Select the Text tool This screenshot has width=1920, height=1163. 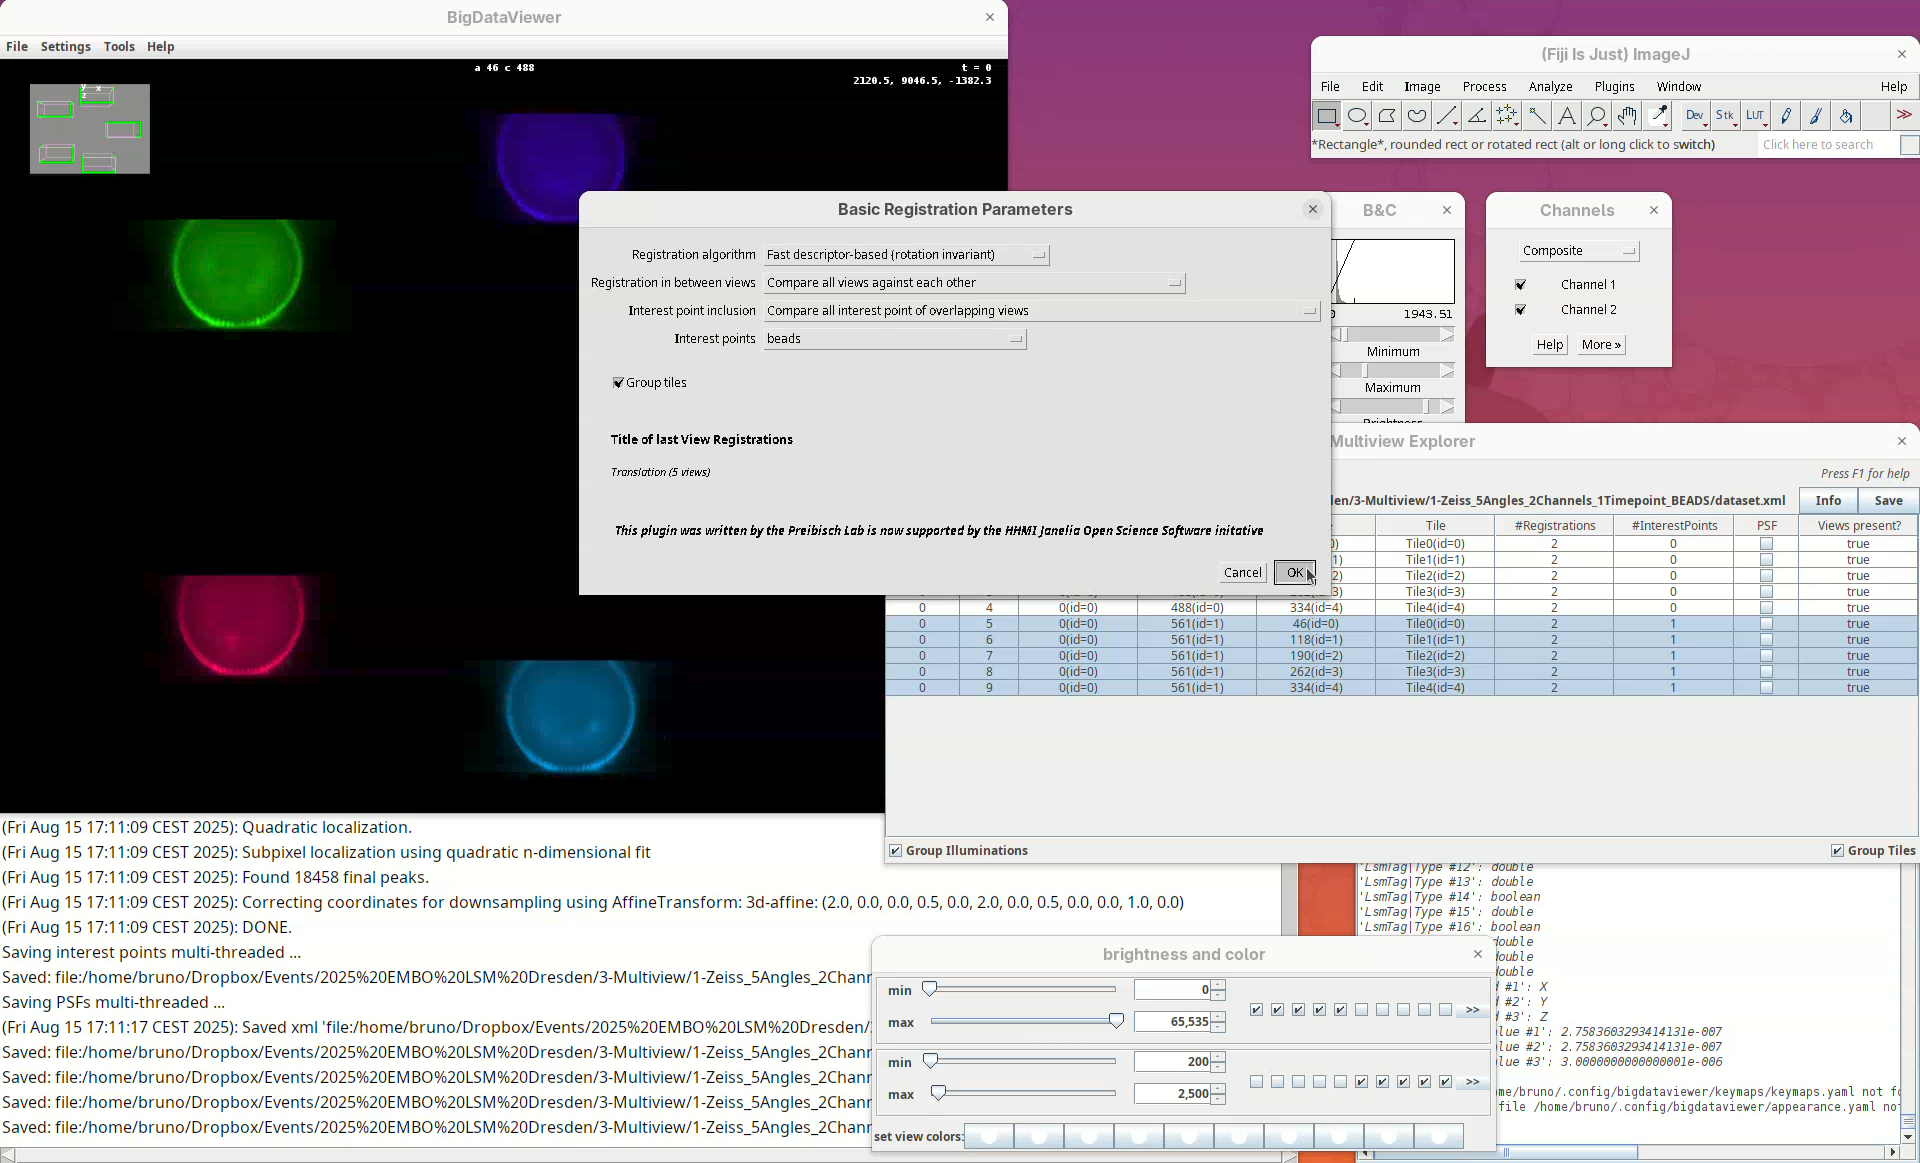(x=1567, y=116)
